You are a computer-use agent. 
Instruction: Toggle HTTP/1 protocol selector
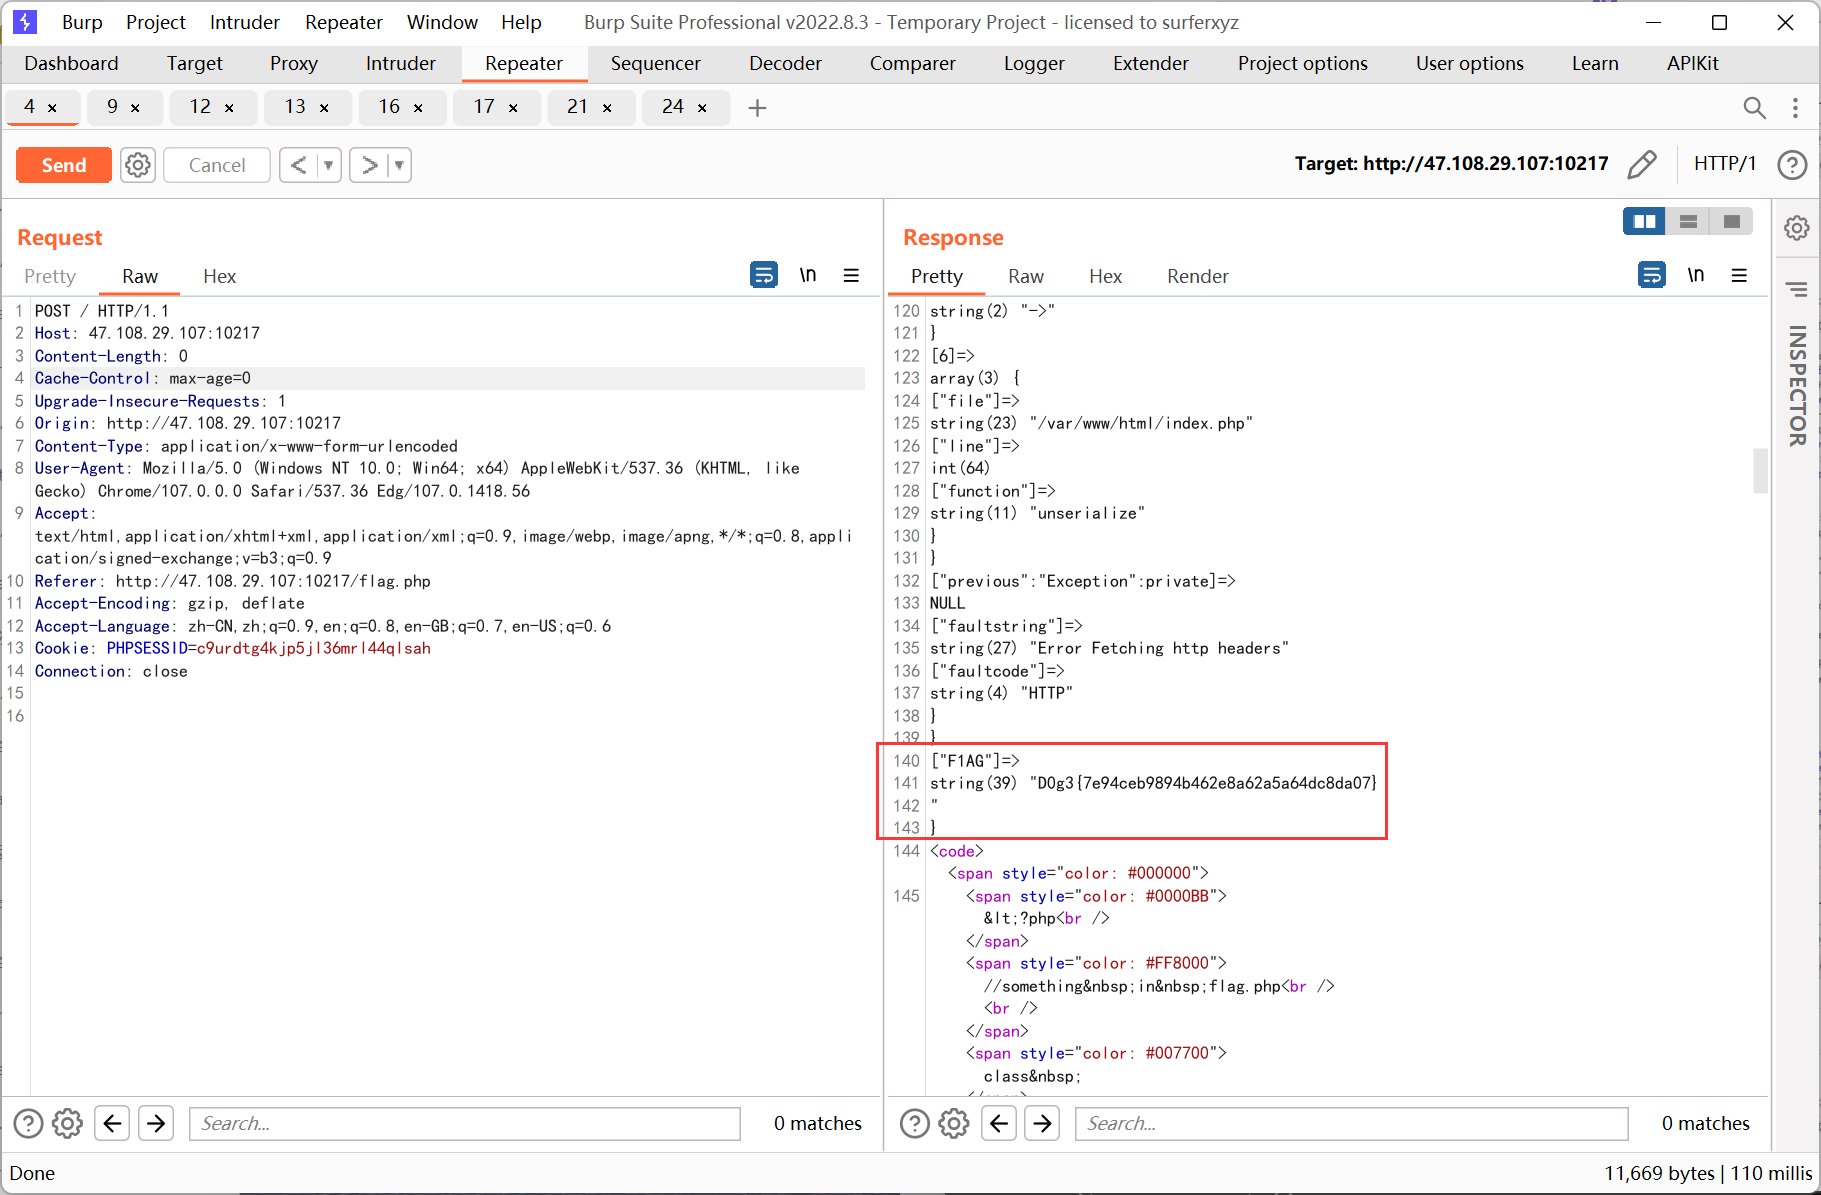[1725, 164]
